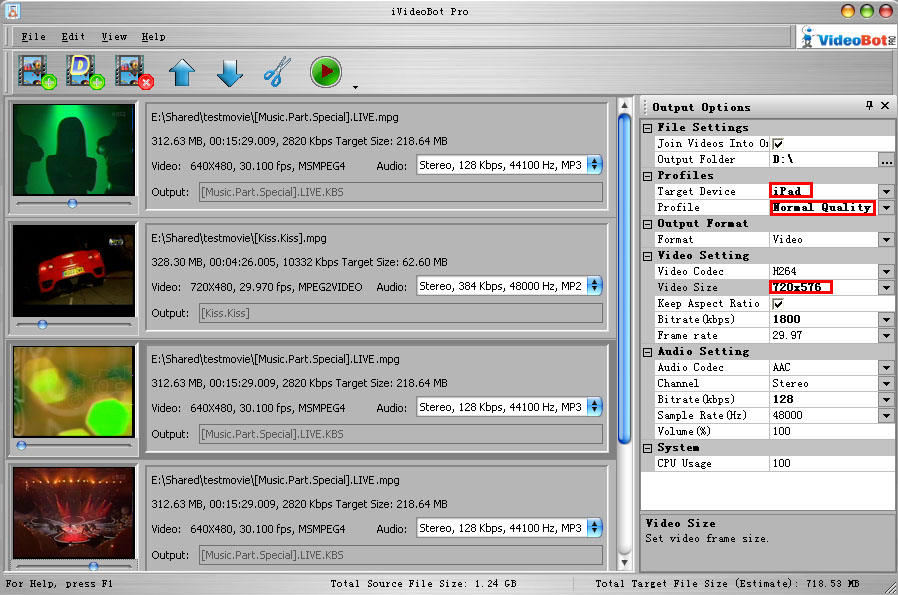Open the Format dropdown
Viewport: 898px width, 595px height.
tap(886, 239)
